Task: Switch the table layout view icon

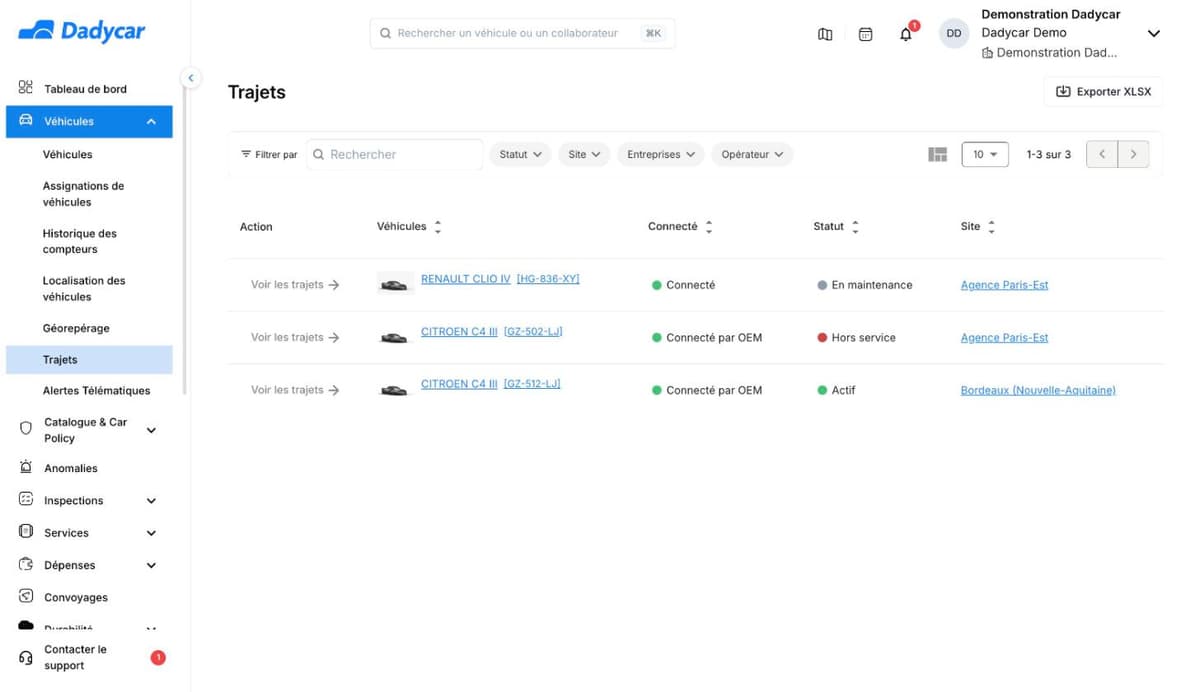Action: pos(937,154)
